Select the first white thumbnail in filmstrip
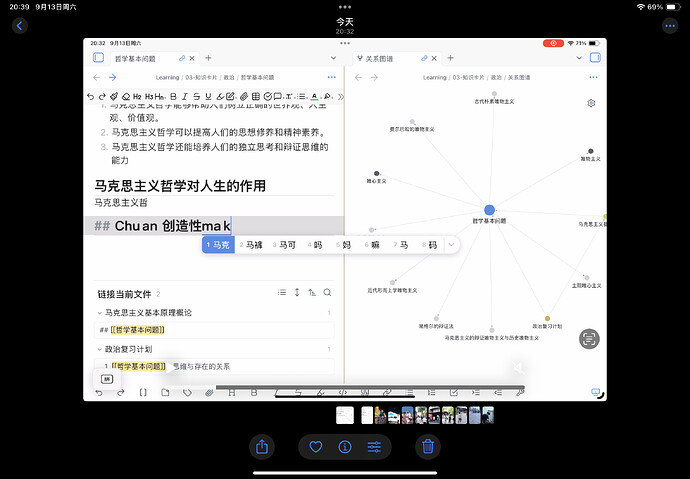Image resolution: width=690 pixels, height=479 pixels. click(345, 415)
